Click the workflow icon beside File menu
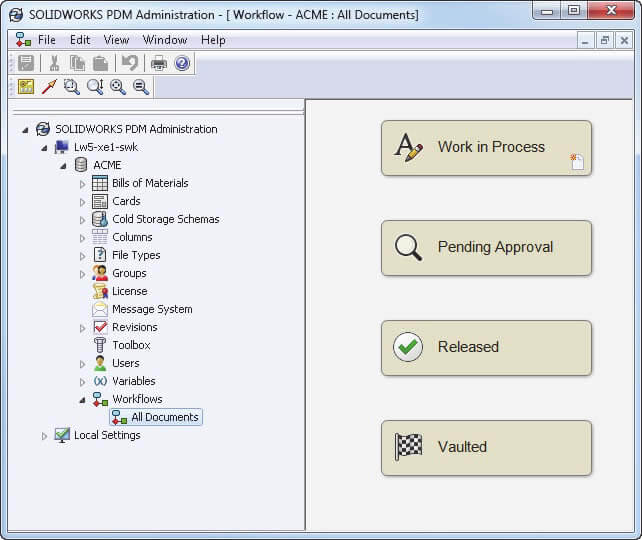642x540 pixels. [x=23, y=40]
